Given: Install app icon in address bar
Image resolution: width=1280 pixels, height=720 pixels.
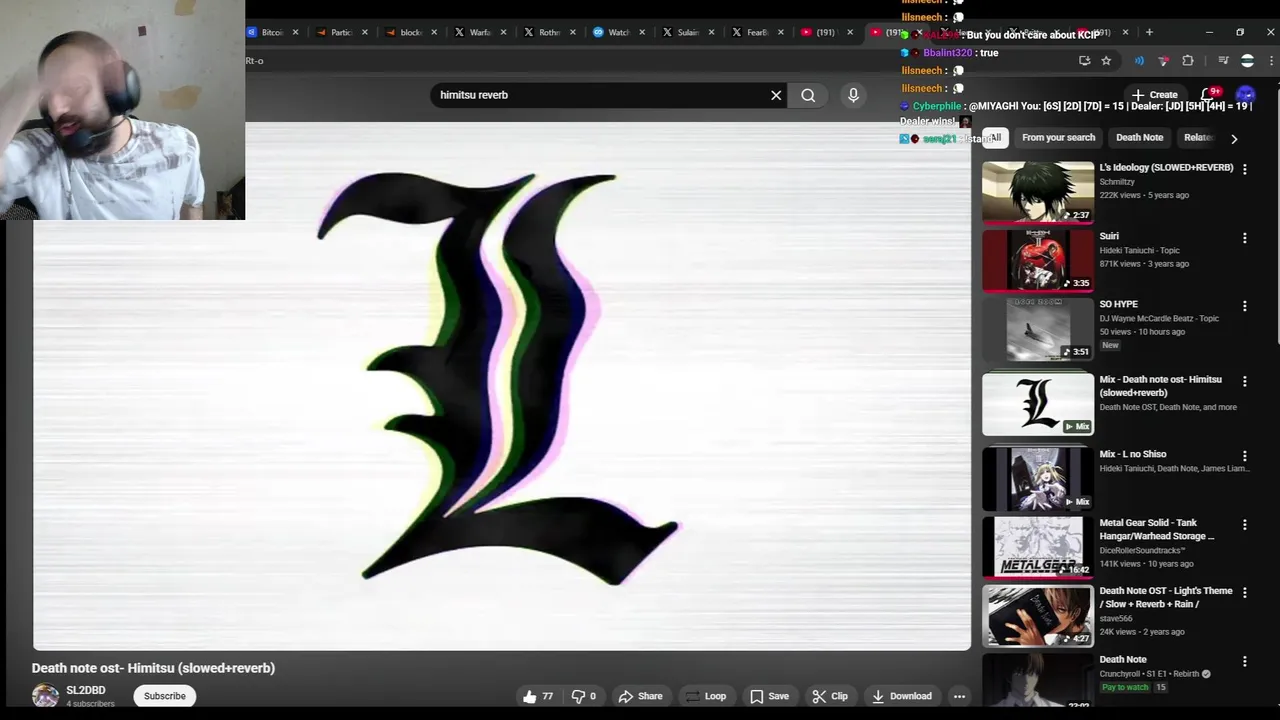Looking at the screenshot, I should pyautogui.click(x=1084, y=61).
